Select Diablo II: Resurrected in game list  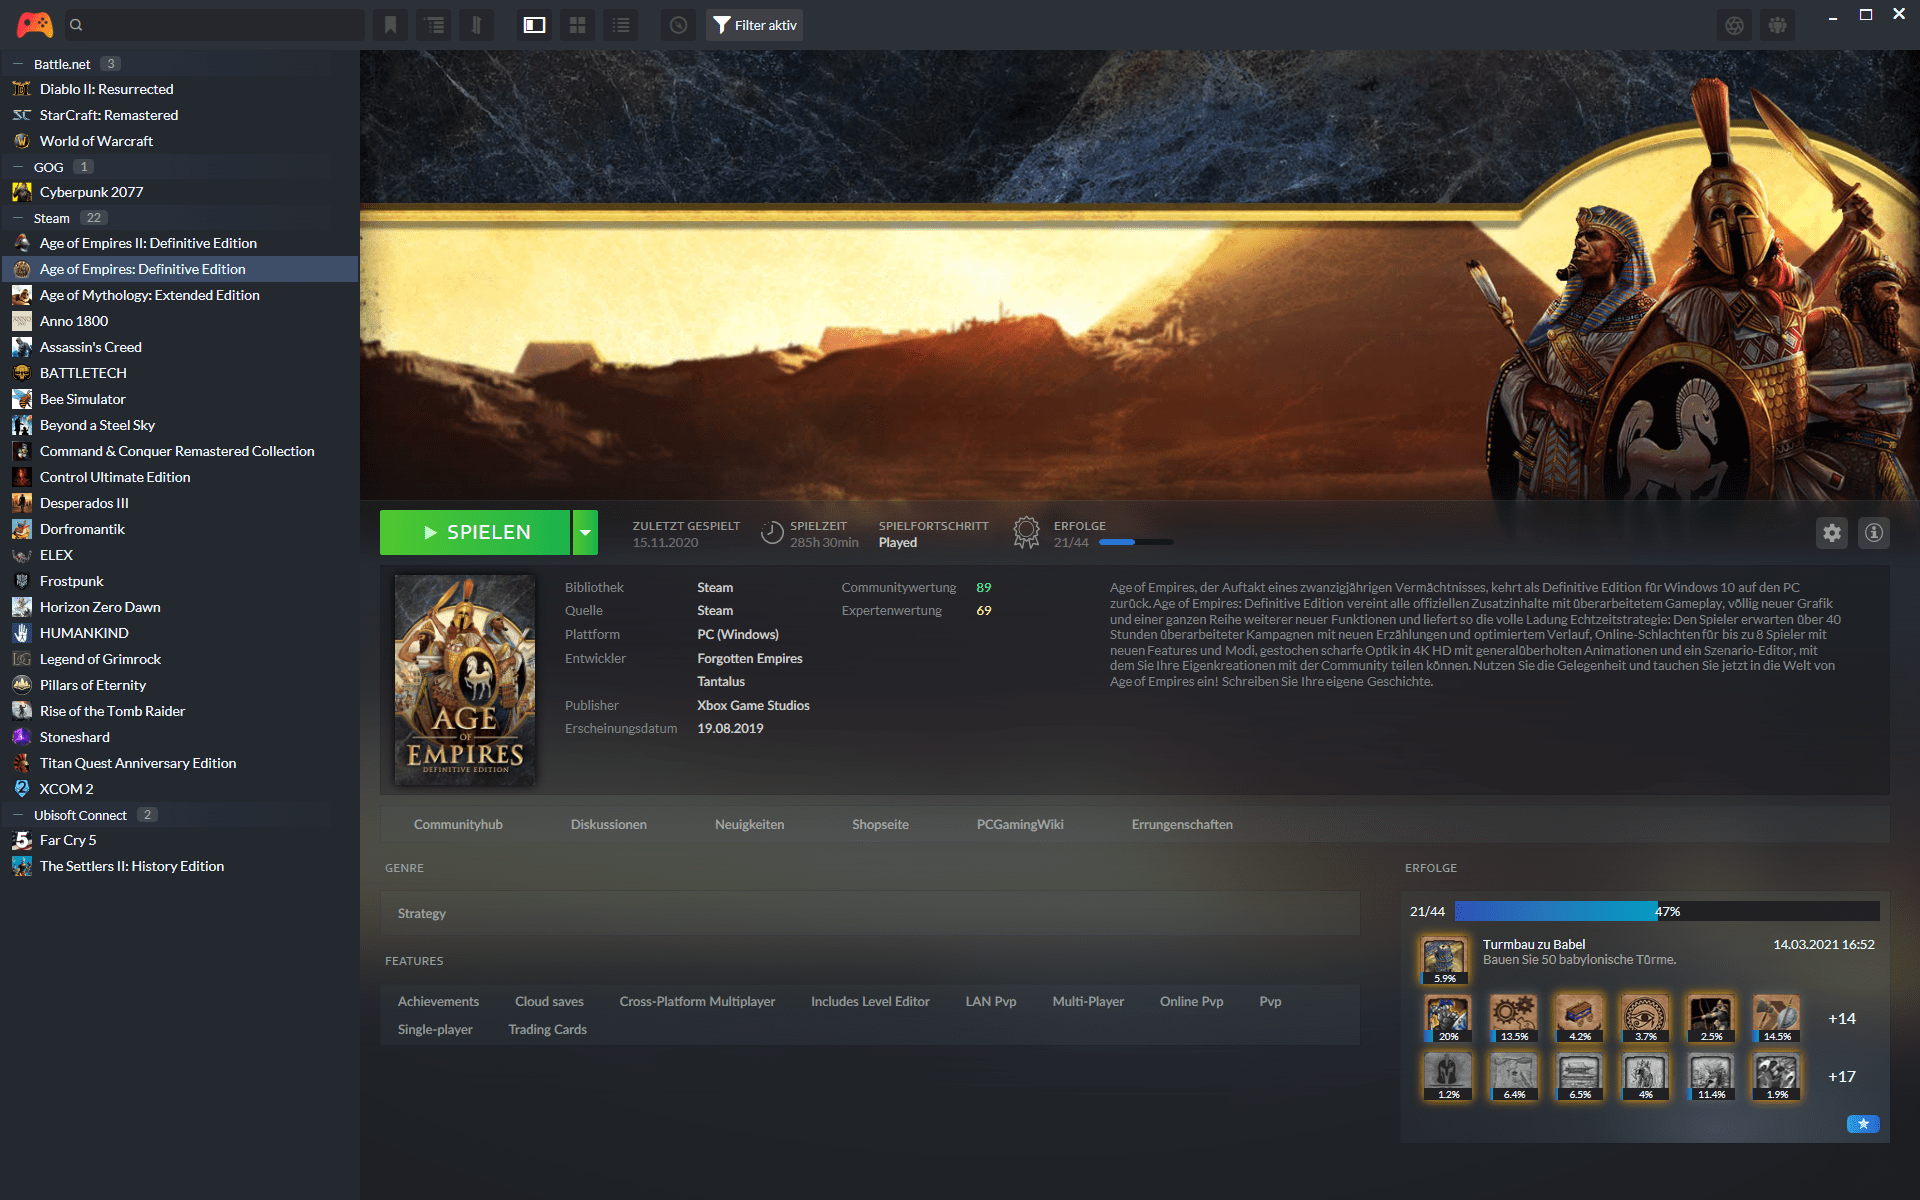point(180,89)
